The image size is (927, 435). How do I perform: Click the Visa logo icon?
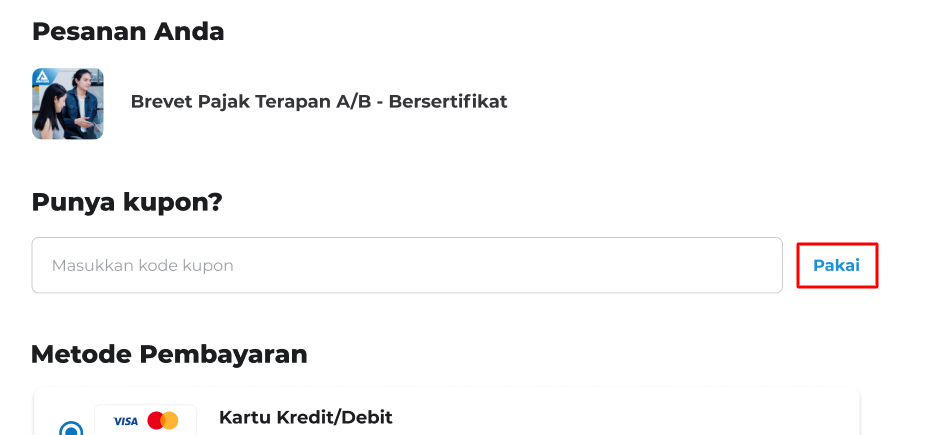[x=125, y=421]
